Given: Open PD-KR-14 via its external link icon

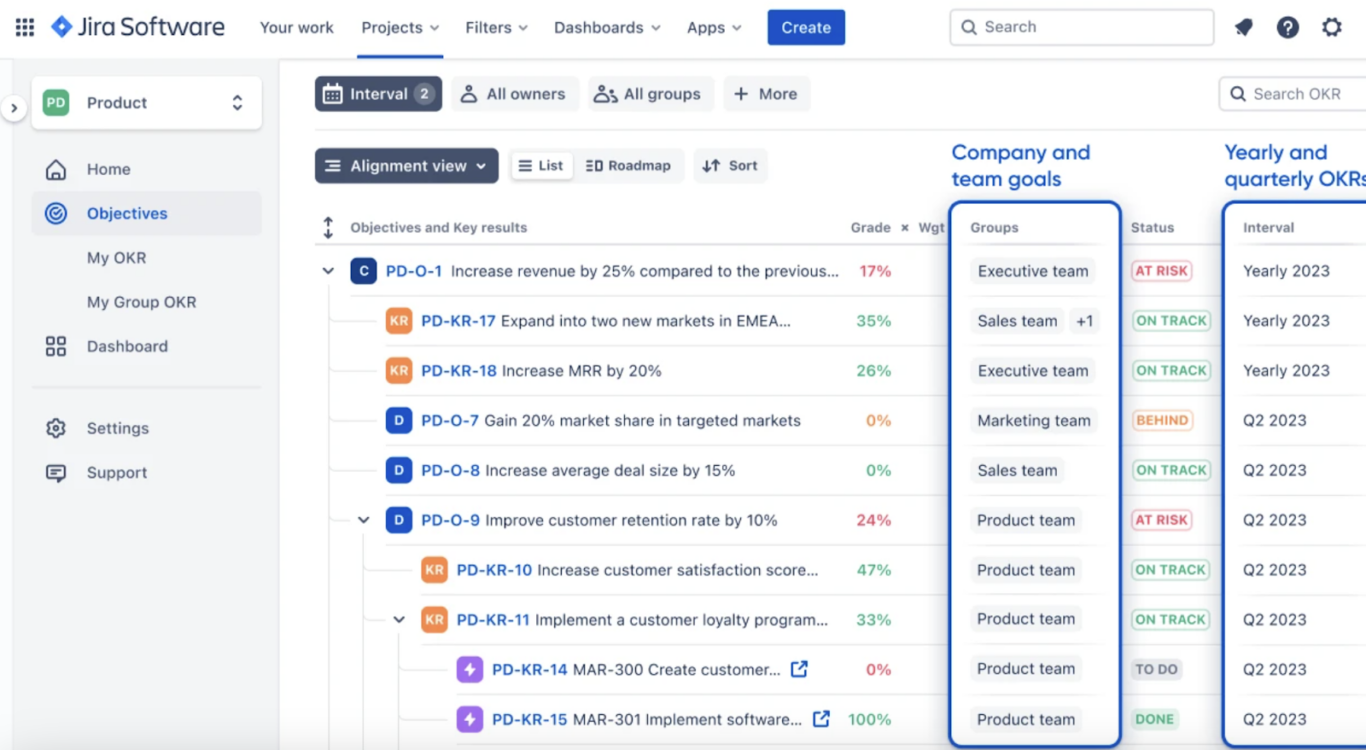Looking at the screenshot, I should (x=799, y=669).
